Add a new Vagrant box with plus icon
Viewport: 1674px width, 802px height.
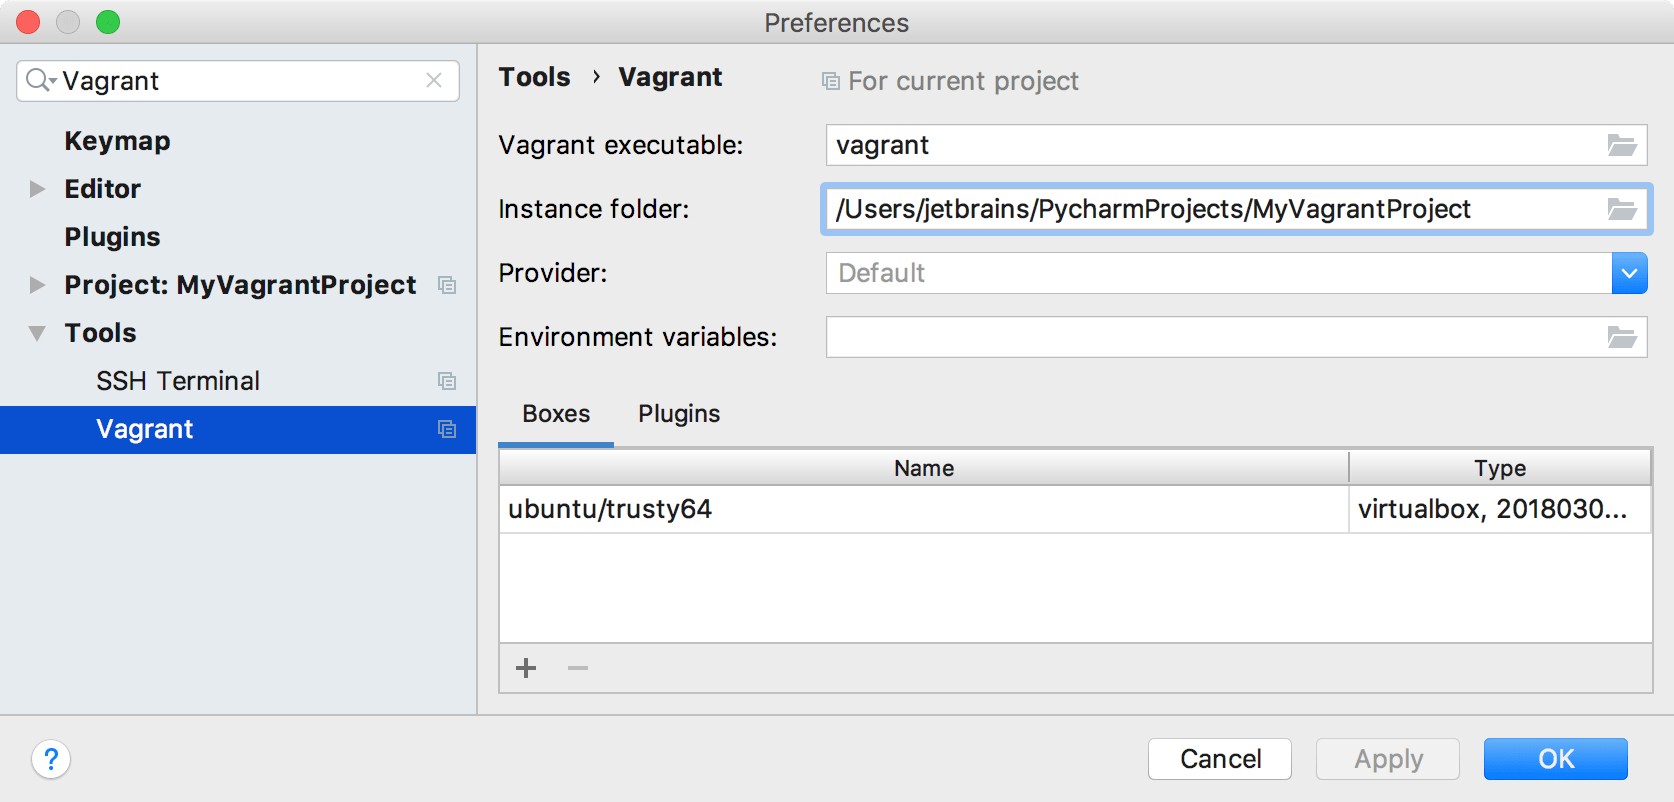coord(525,668)
